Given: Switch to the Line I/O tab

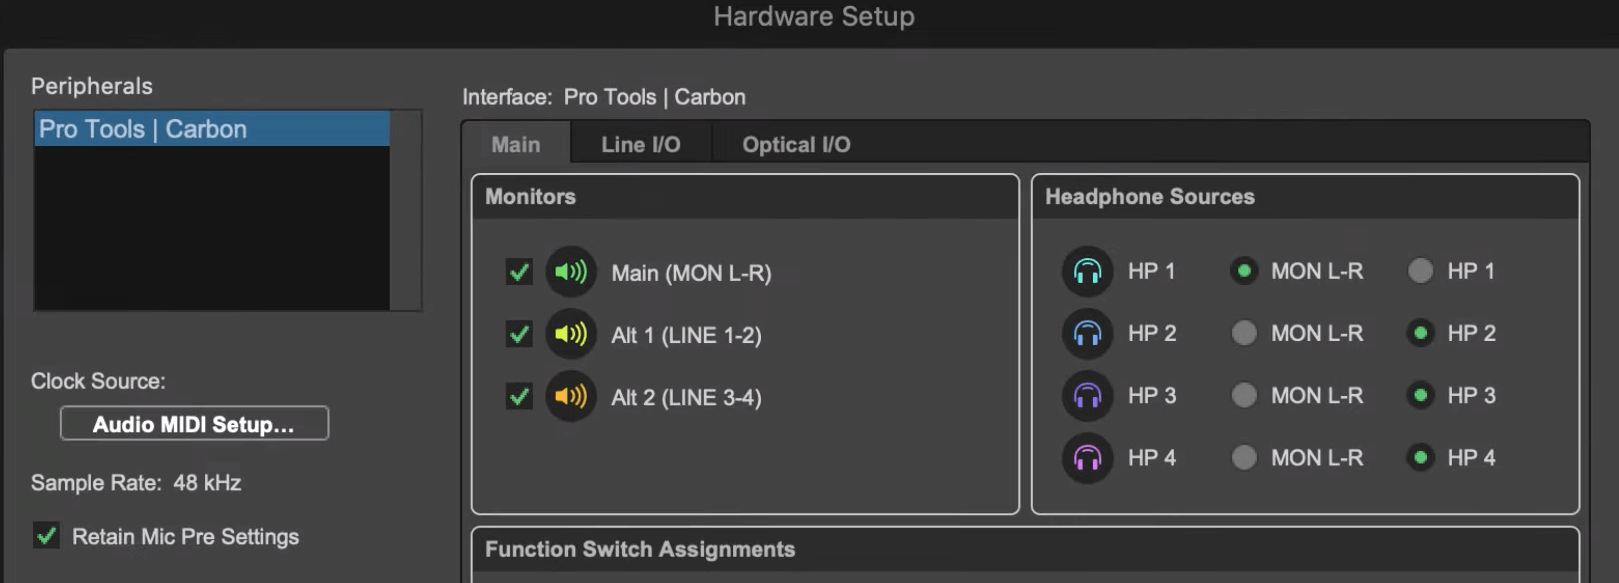Looking at the screenshot, I should pos(640,144).
